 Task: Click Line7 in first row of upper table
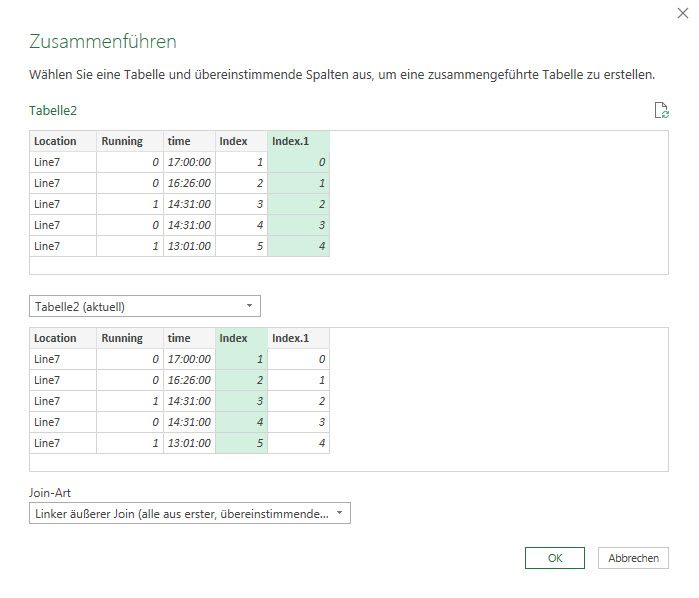pyautogui.click(x=63, y=162)
